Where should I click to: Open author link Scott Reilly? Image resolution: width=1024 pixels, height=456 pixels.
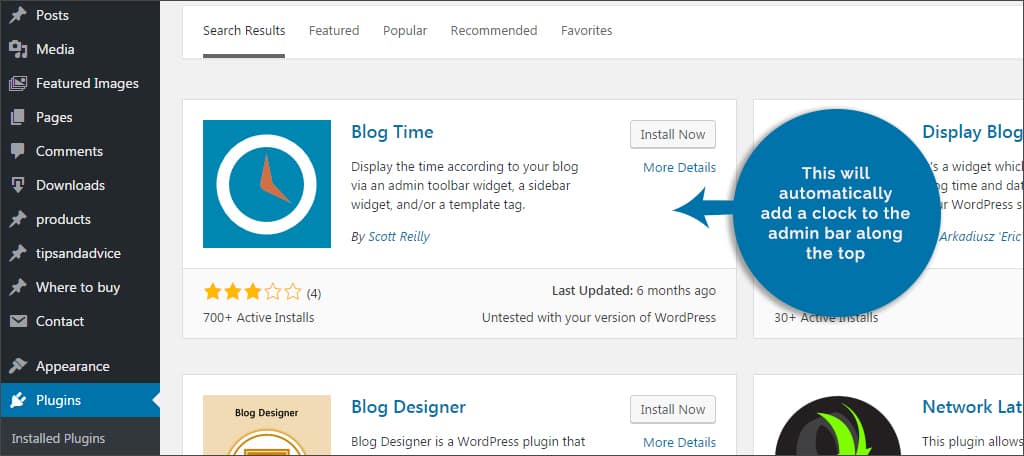tap(398, 236)
